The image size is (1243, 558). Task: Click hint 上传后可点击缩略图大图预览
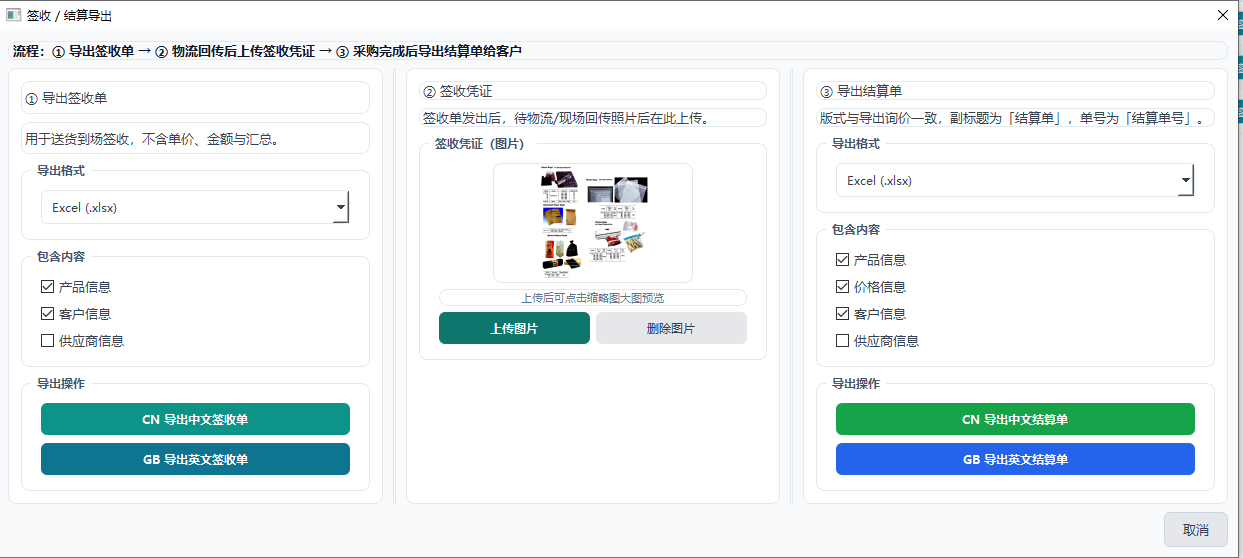[593, 298]
